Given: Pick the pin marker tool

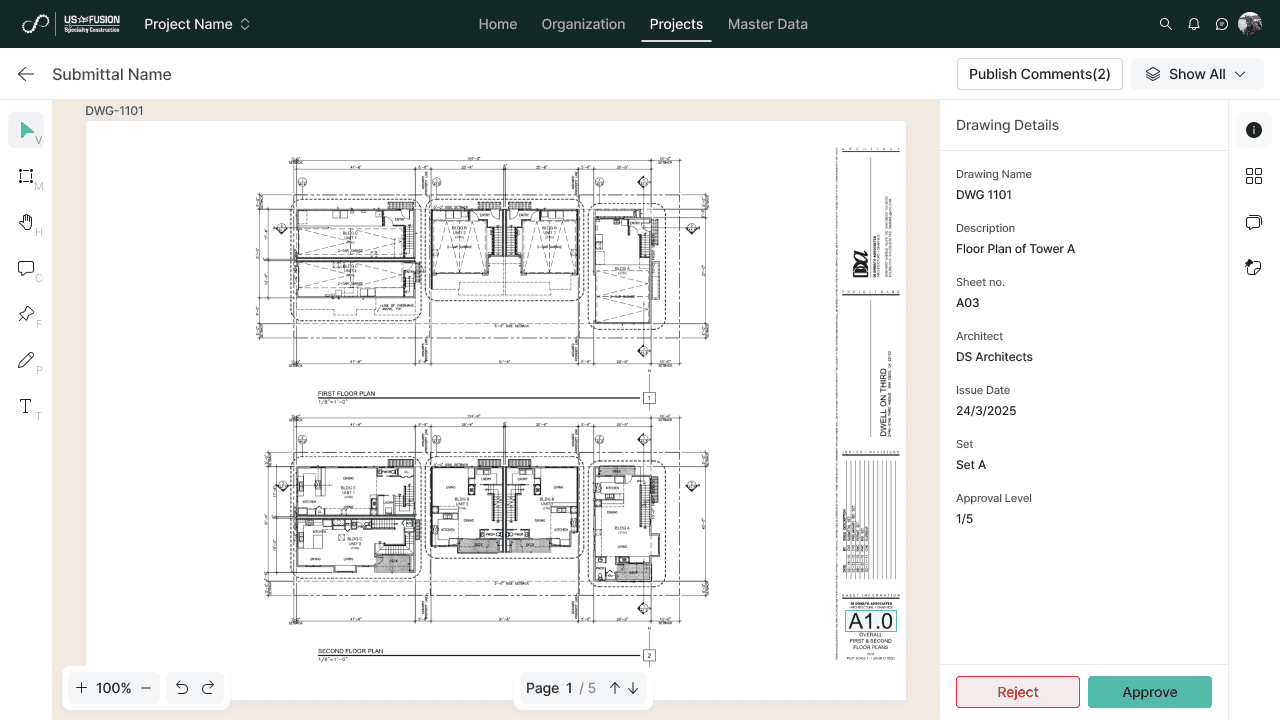Looking at the screenshot, I should point(26,314).
